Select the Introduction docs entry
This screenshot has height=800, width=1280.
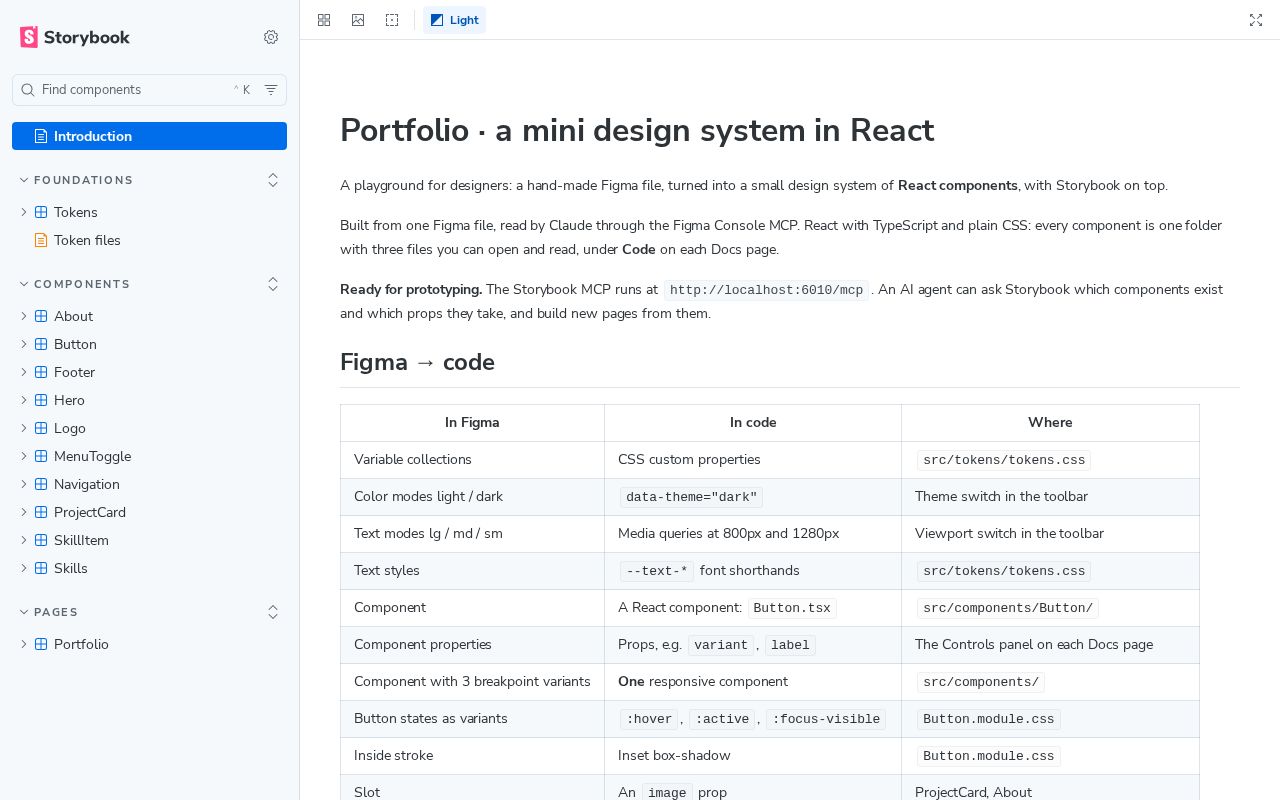149,136
